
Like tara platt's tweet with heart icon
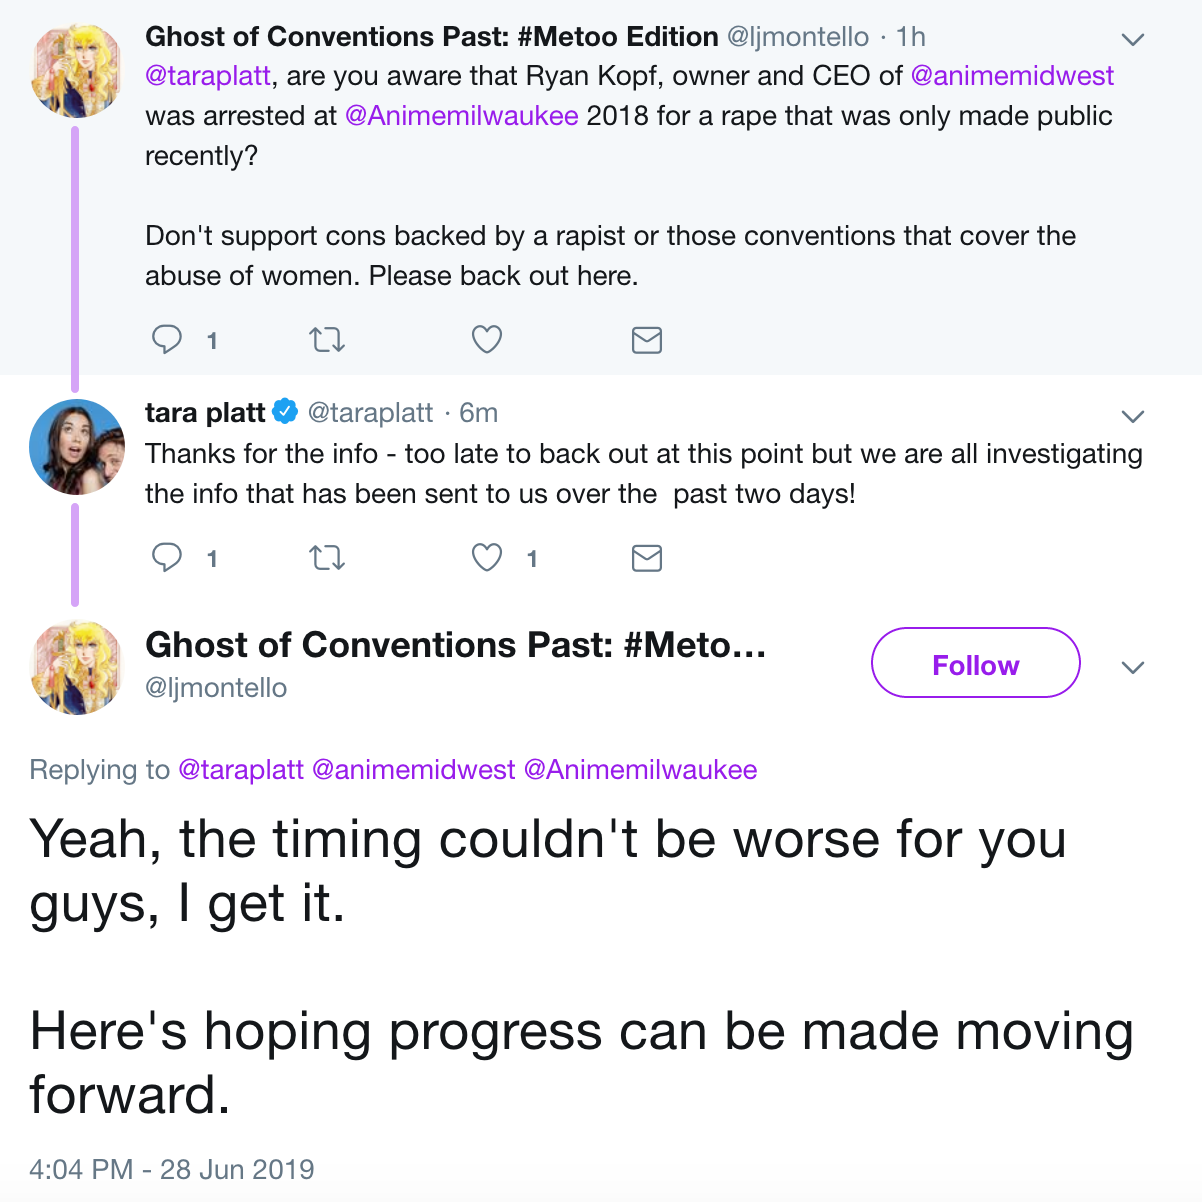click(x=487, y=557)
